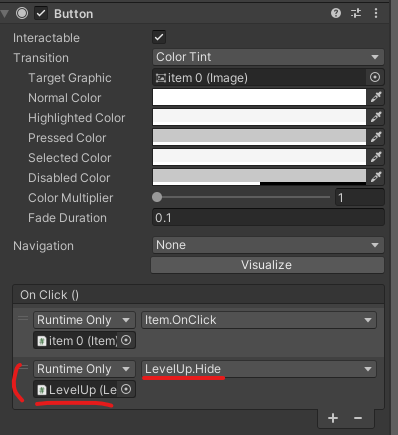Pick Pressed Color with eyedropper
Viewport: 398px width, 435px height.
[x=376, y=137]
